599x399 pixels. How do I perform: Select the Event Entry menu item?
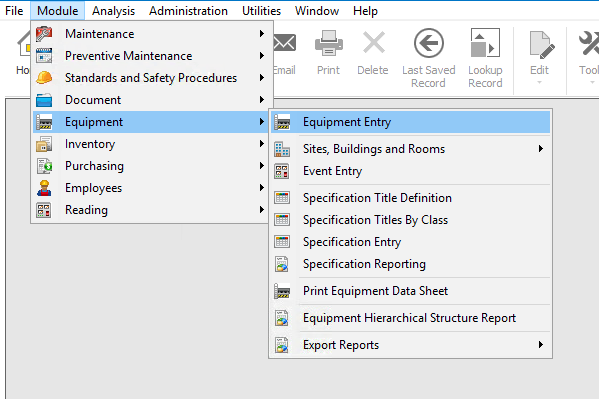(x=410, y=171)
